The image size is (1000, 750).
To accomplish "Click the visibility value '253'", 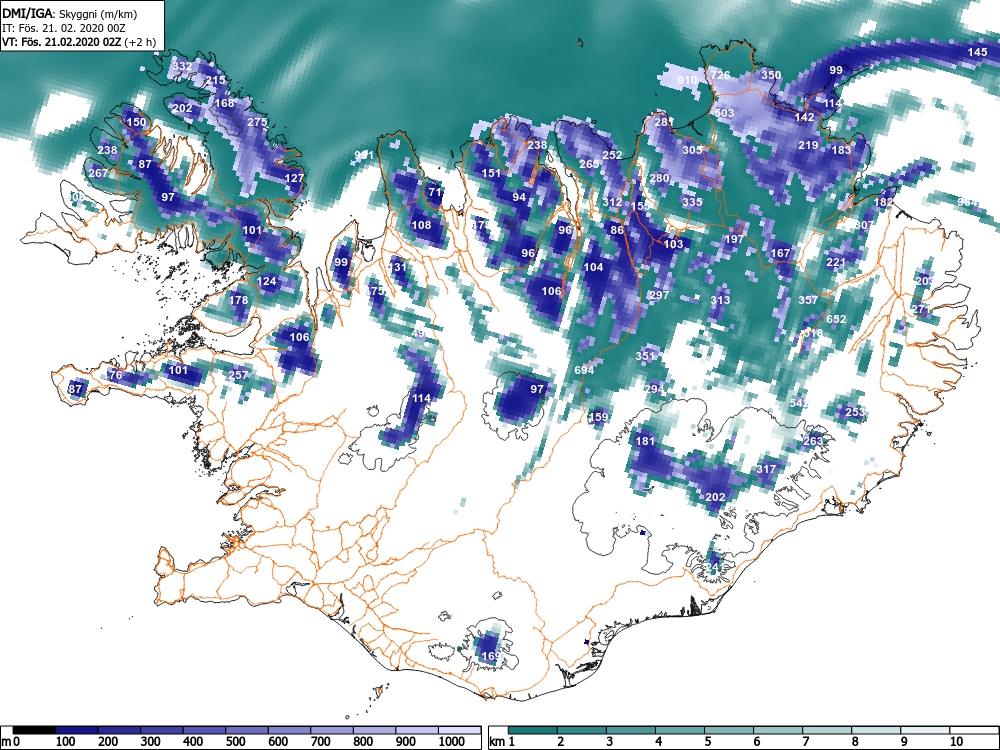I will click(x=855, y=412).
